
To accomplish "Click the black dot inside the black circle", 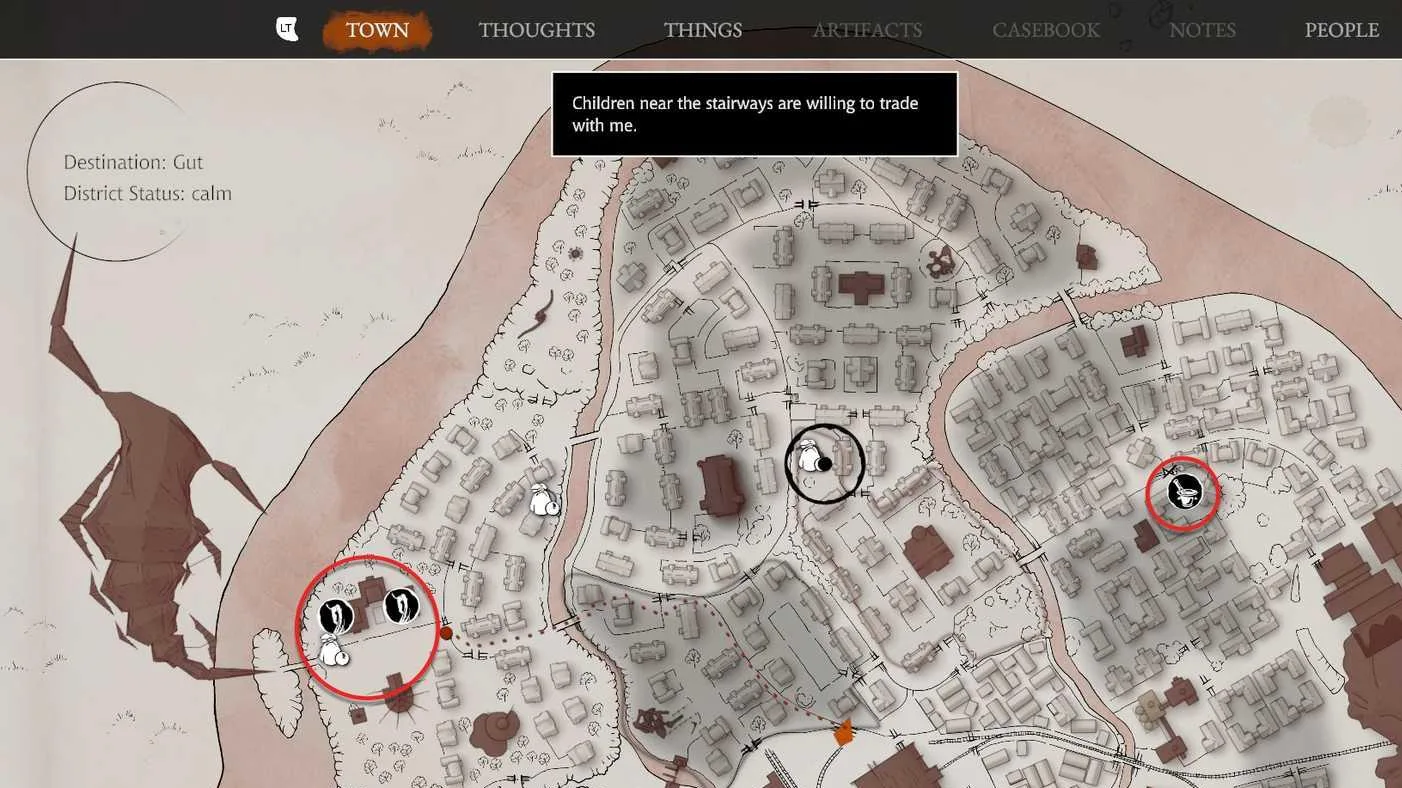I will [x=824, y=464].
